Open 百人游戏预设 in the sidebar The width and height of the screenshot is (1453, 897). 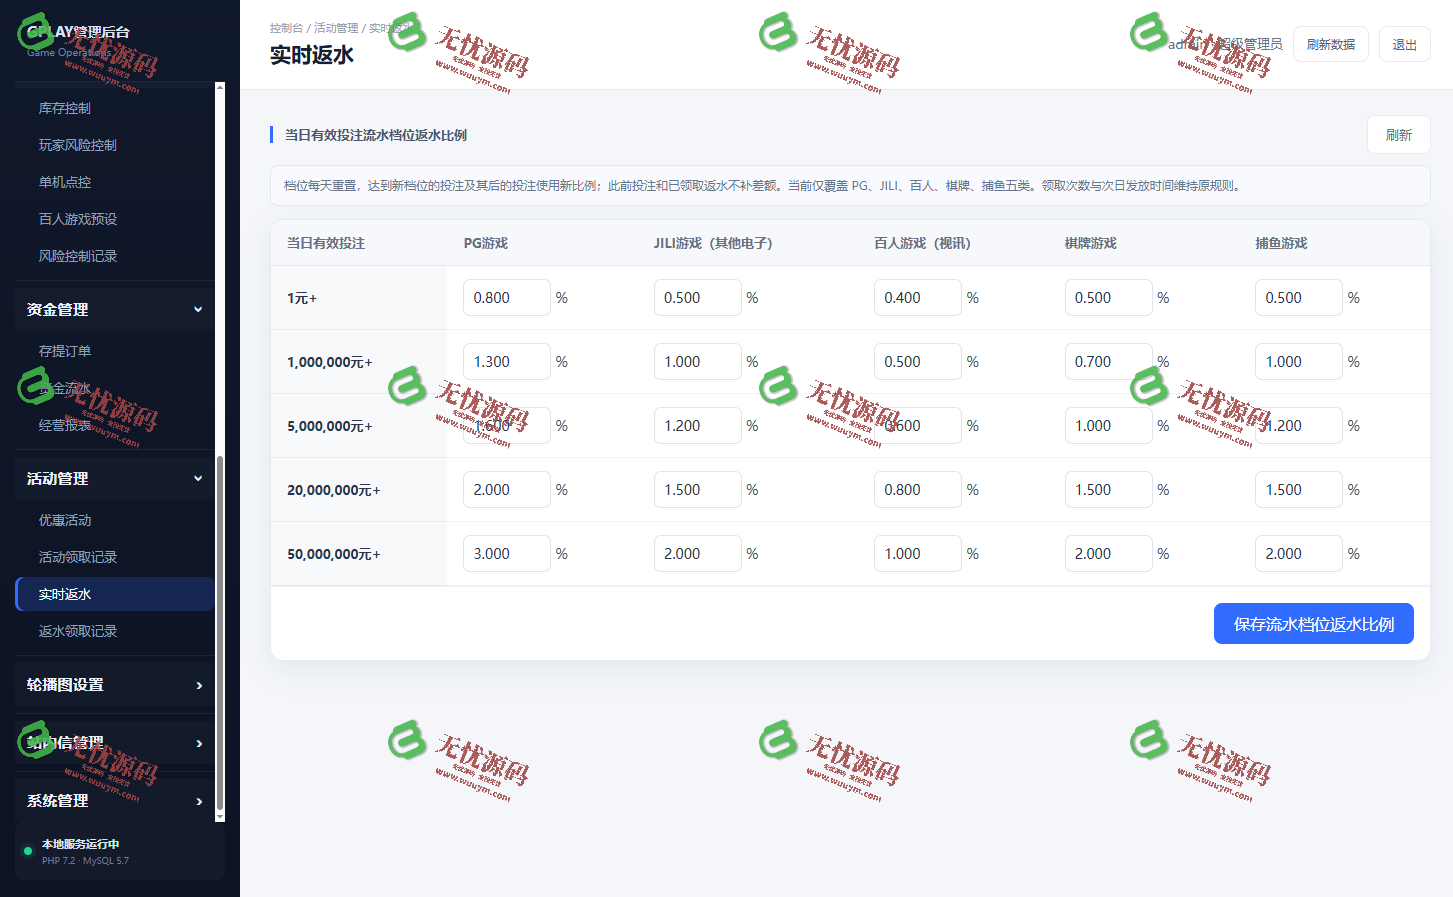pos(115,219)
